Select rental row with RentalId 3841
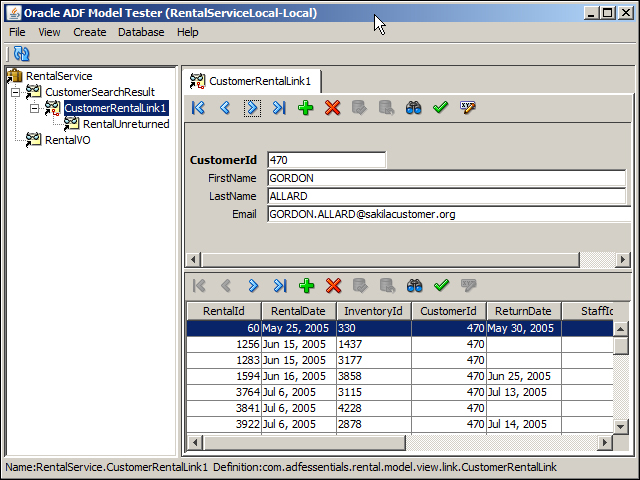 click(x=400, y=408)
